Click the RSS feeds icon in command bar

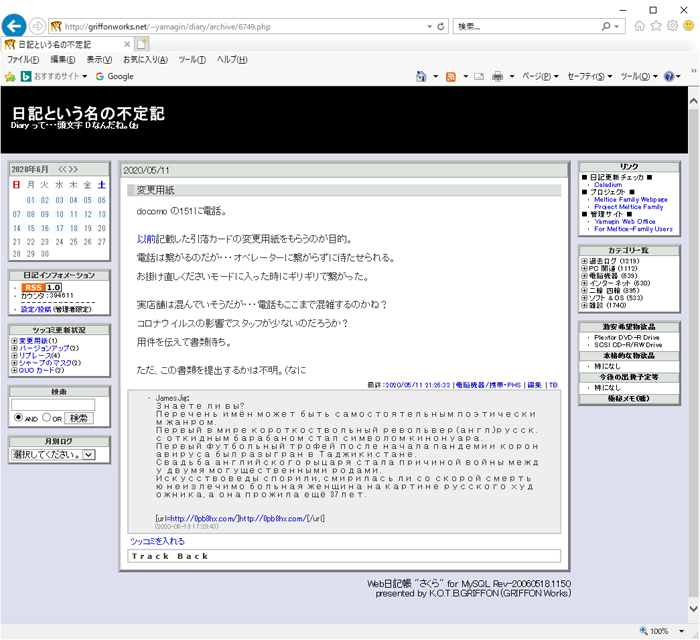click(x=451, y=76)
